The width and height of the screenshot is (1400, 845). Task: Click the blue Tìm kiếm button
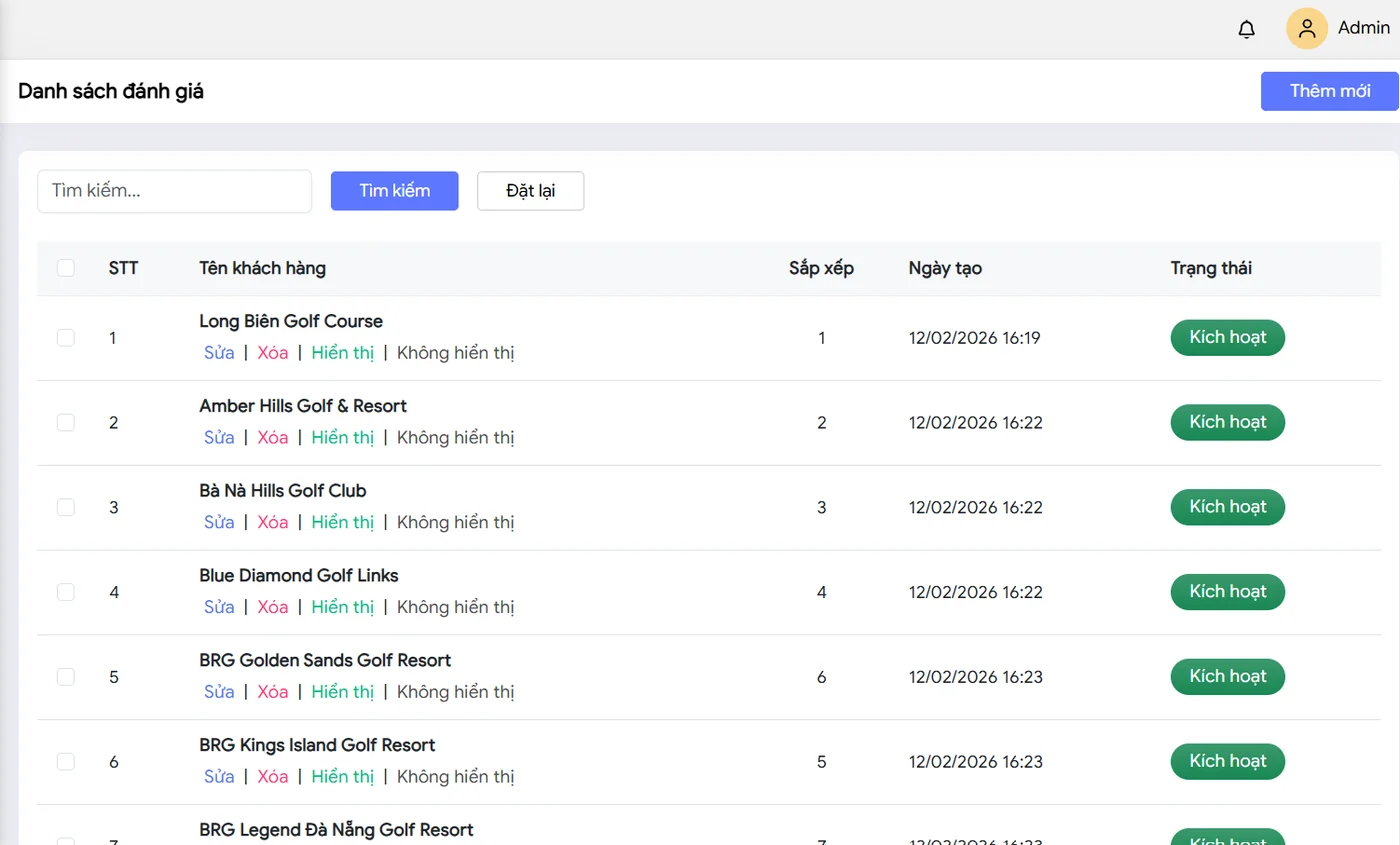point(395,191)
